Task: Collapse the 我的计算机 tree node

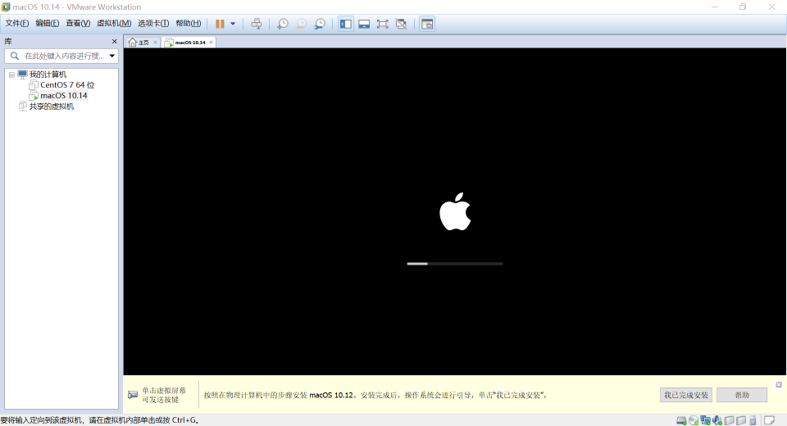Action: [x=12, y=75]
